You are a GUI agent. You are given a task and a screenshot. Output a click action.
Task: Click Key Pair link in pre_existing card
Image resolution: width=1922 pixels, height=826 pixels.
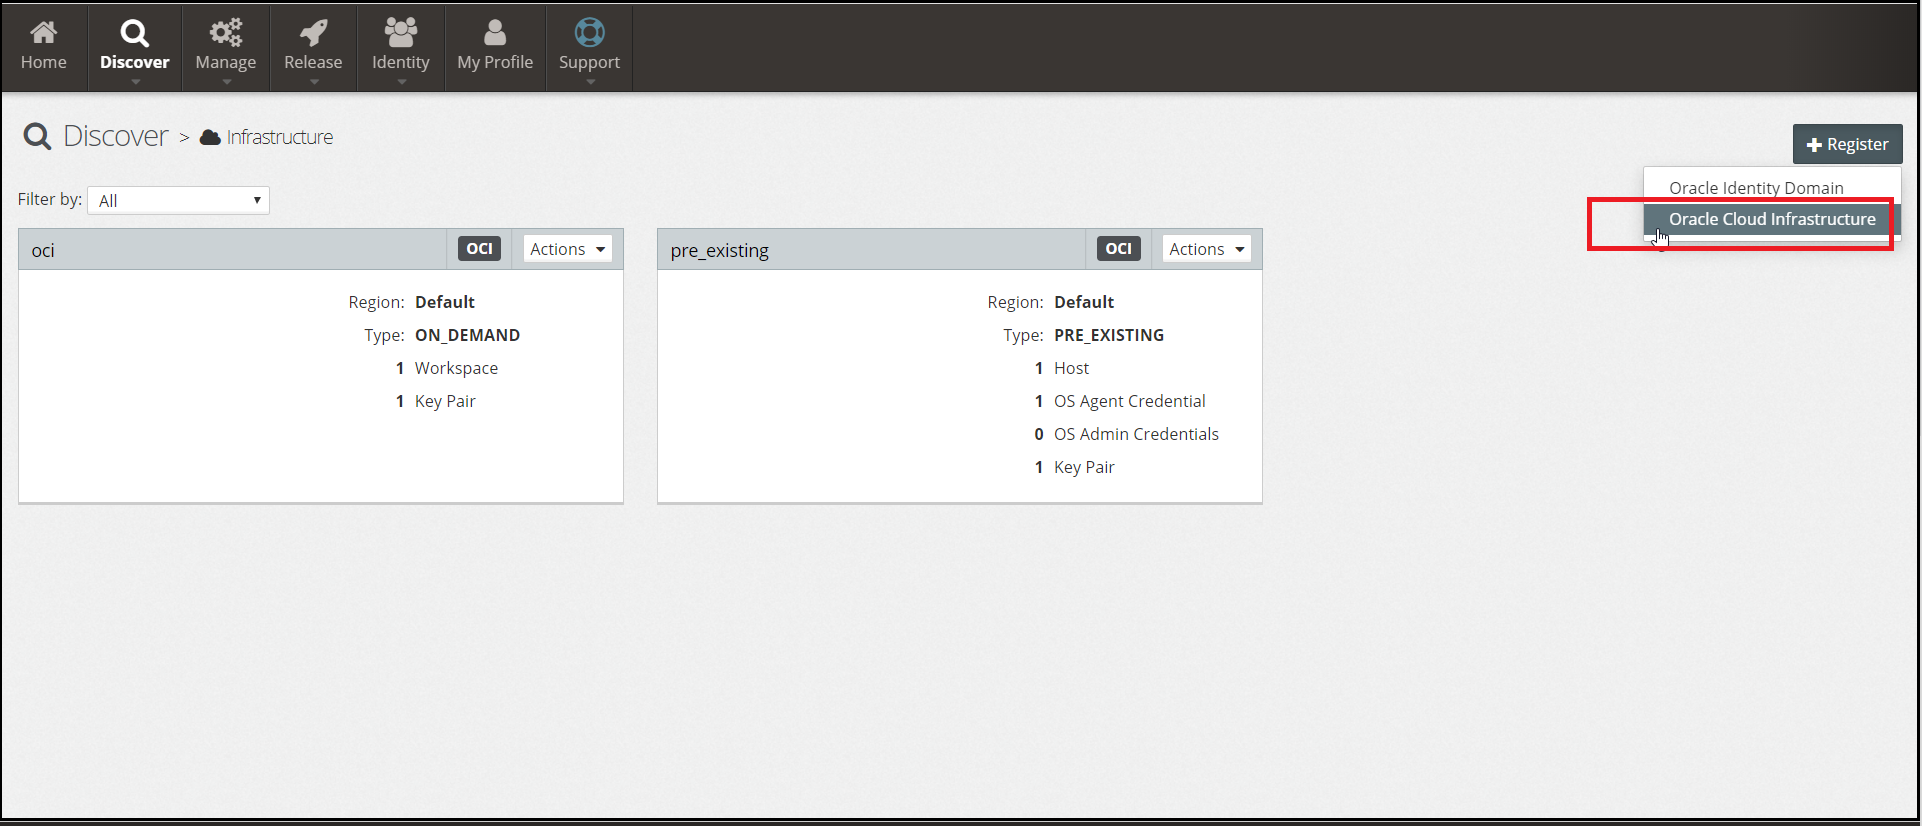click(1084, 467)
